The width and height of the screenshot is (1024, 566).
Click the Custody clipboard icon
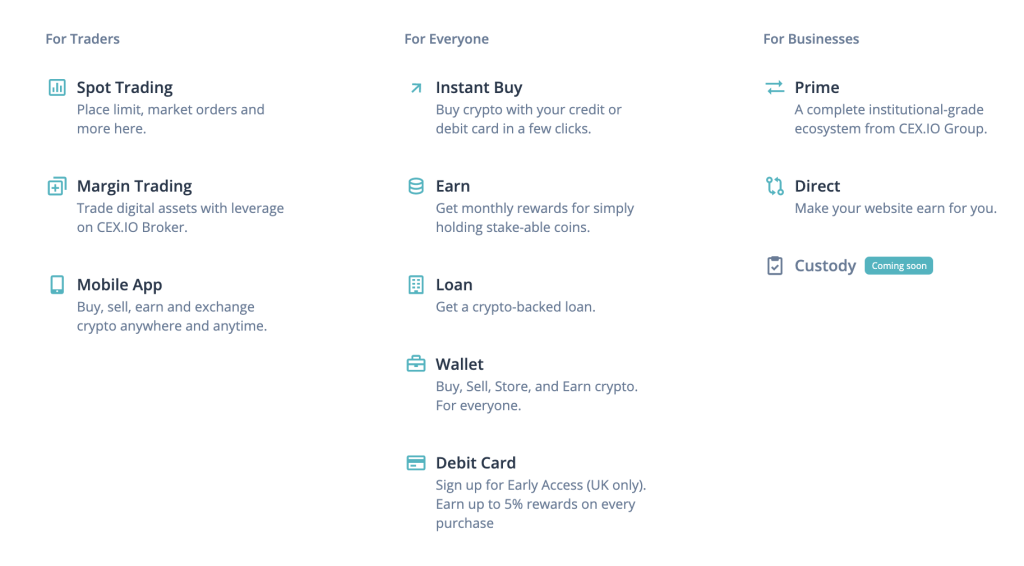click(775, 266)
